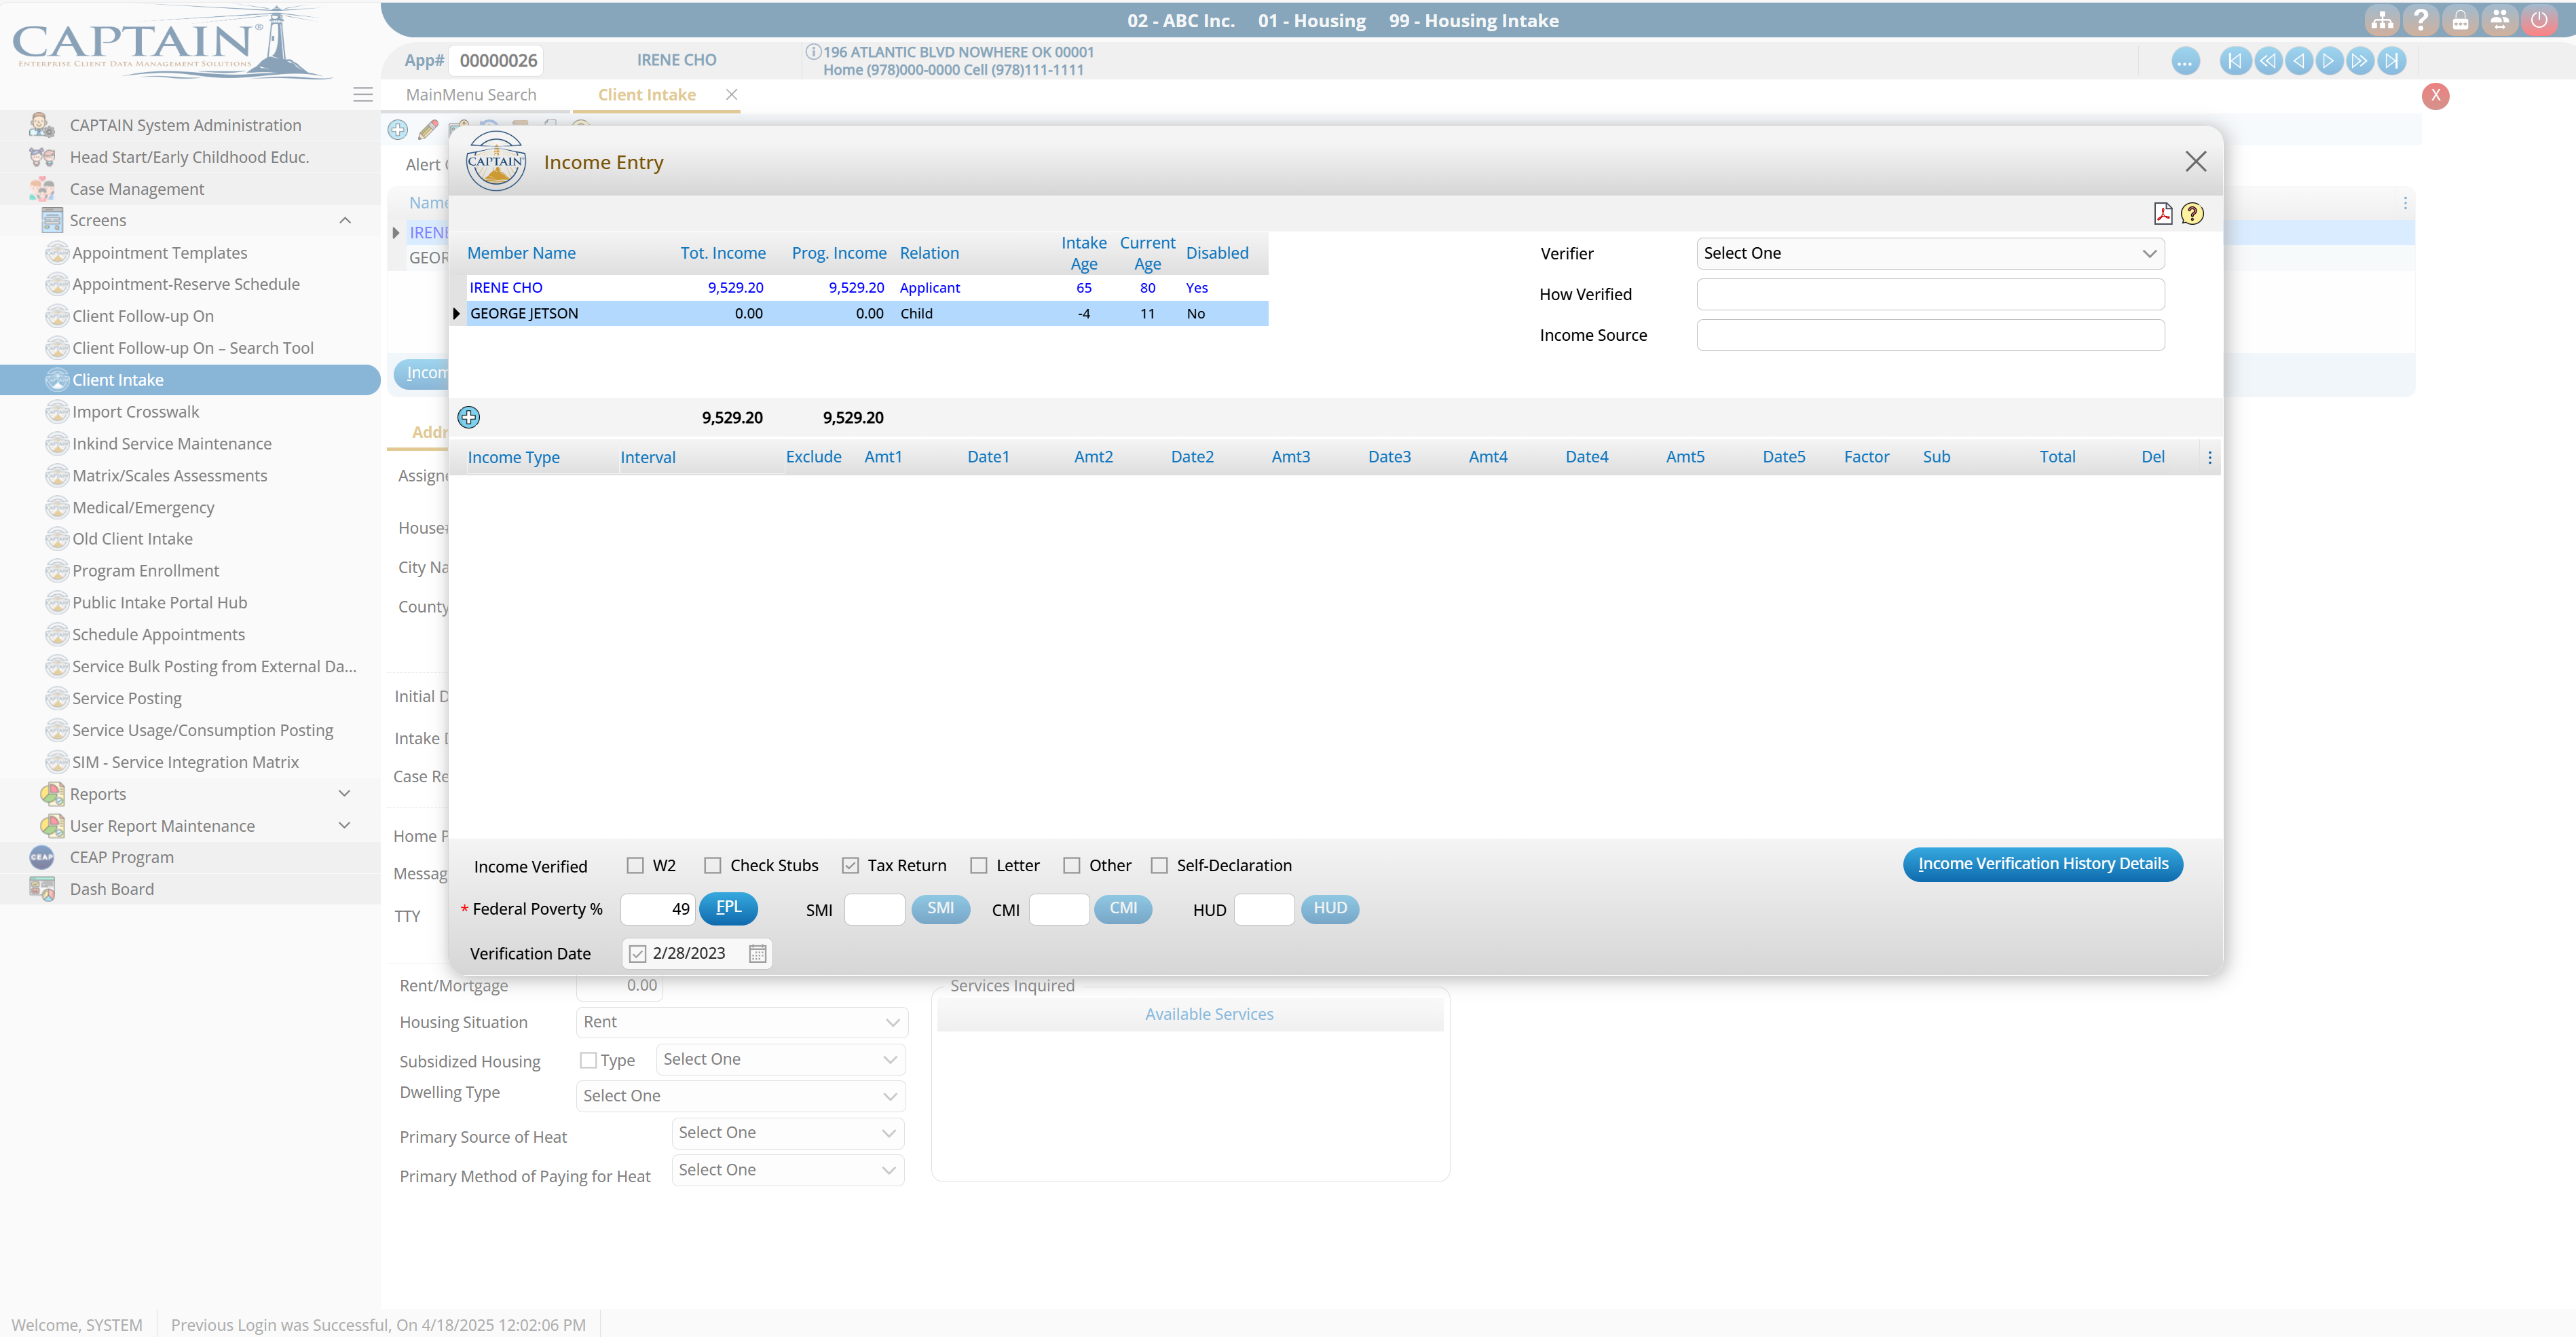Screen dimensions: 2576x1337
Task: Open Head Start/Early Childhood Educ. menu
Action: (x=189, y=157)
